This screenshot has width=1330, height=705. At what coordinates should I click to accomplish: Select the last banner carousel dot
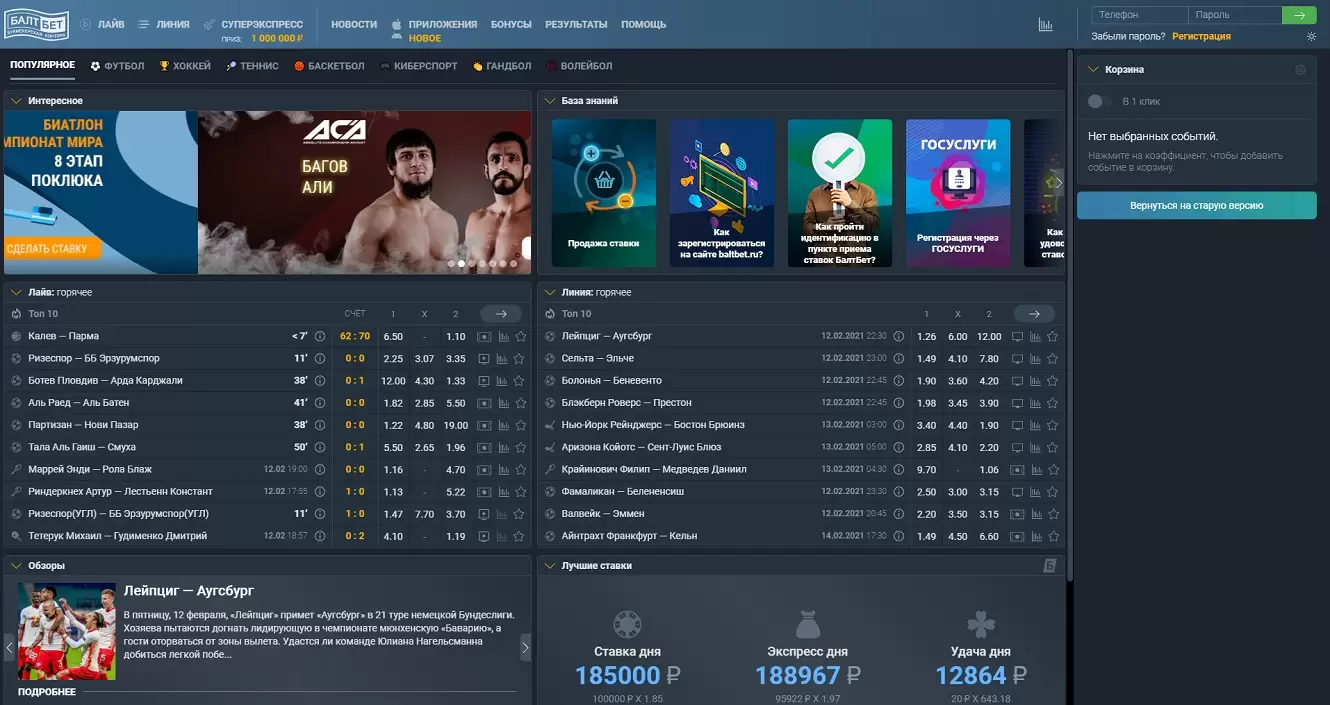click(514, 264)
